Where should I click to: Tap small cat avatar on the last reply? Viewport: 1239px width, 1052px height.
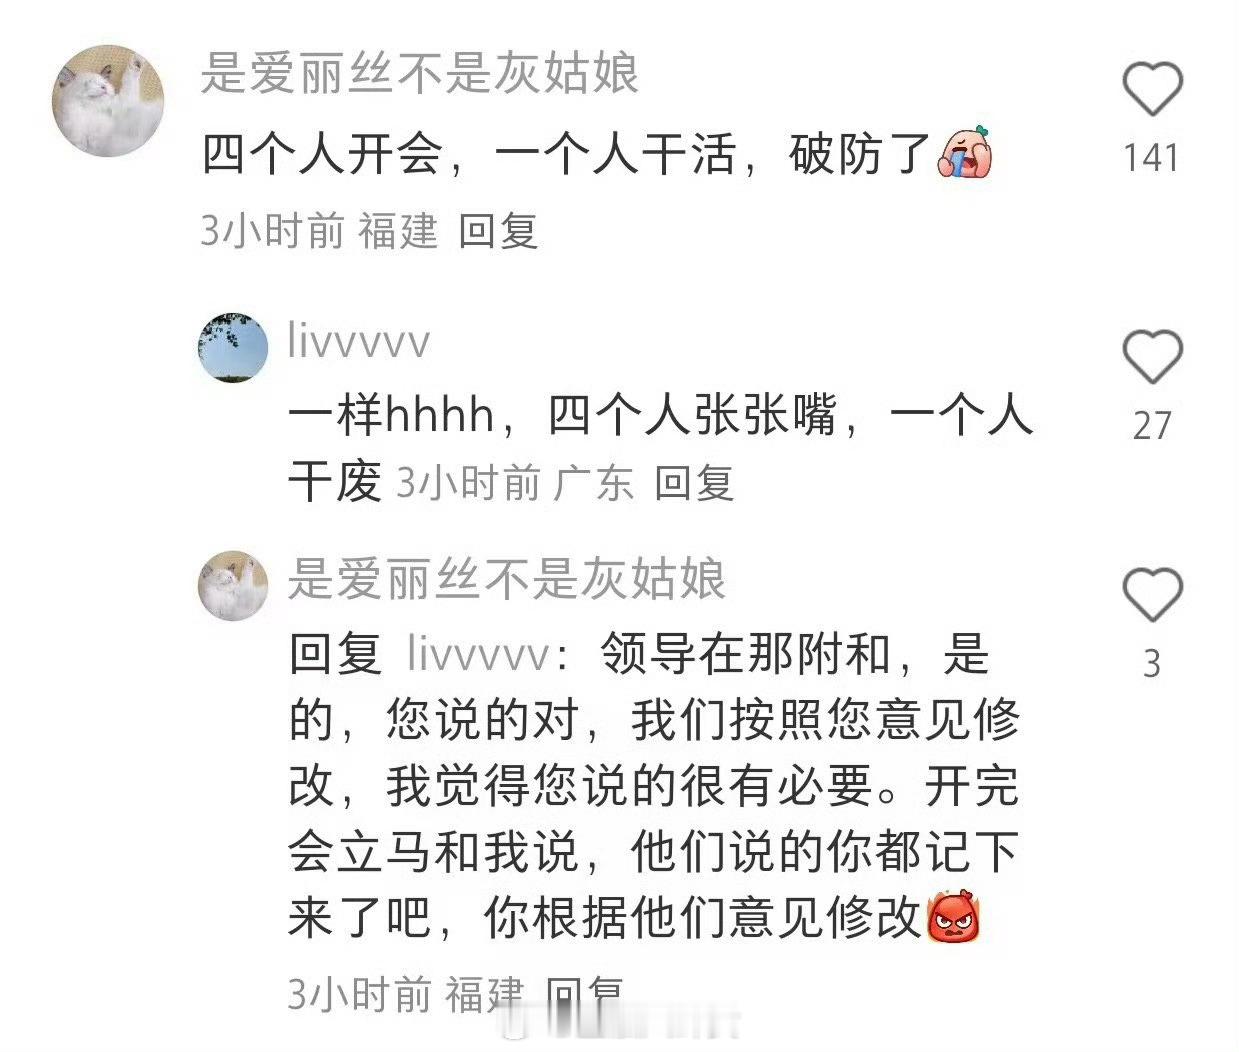tap(233, 585)
